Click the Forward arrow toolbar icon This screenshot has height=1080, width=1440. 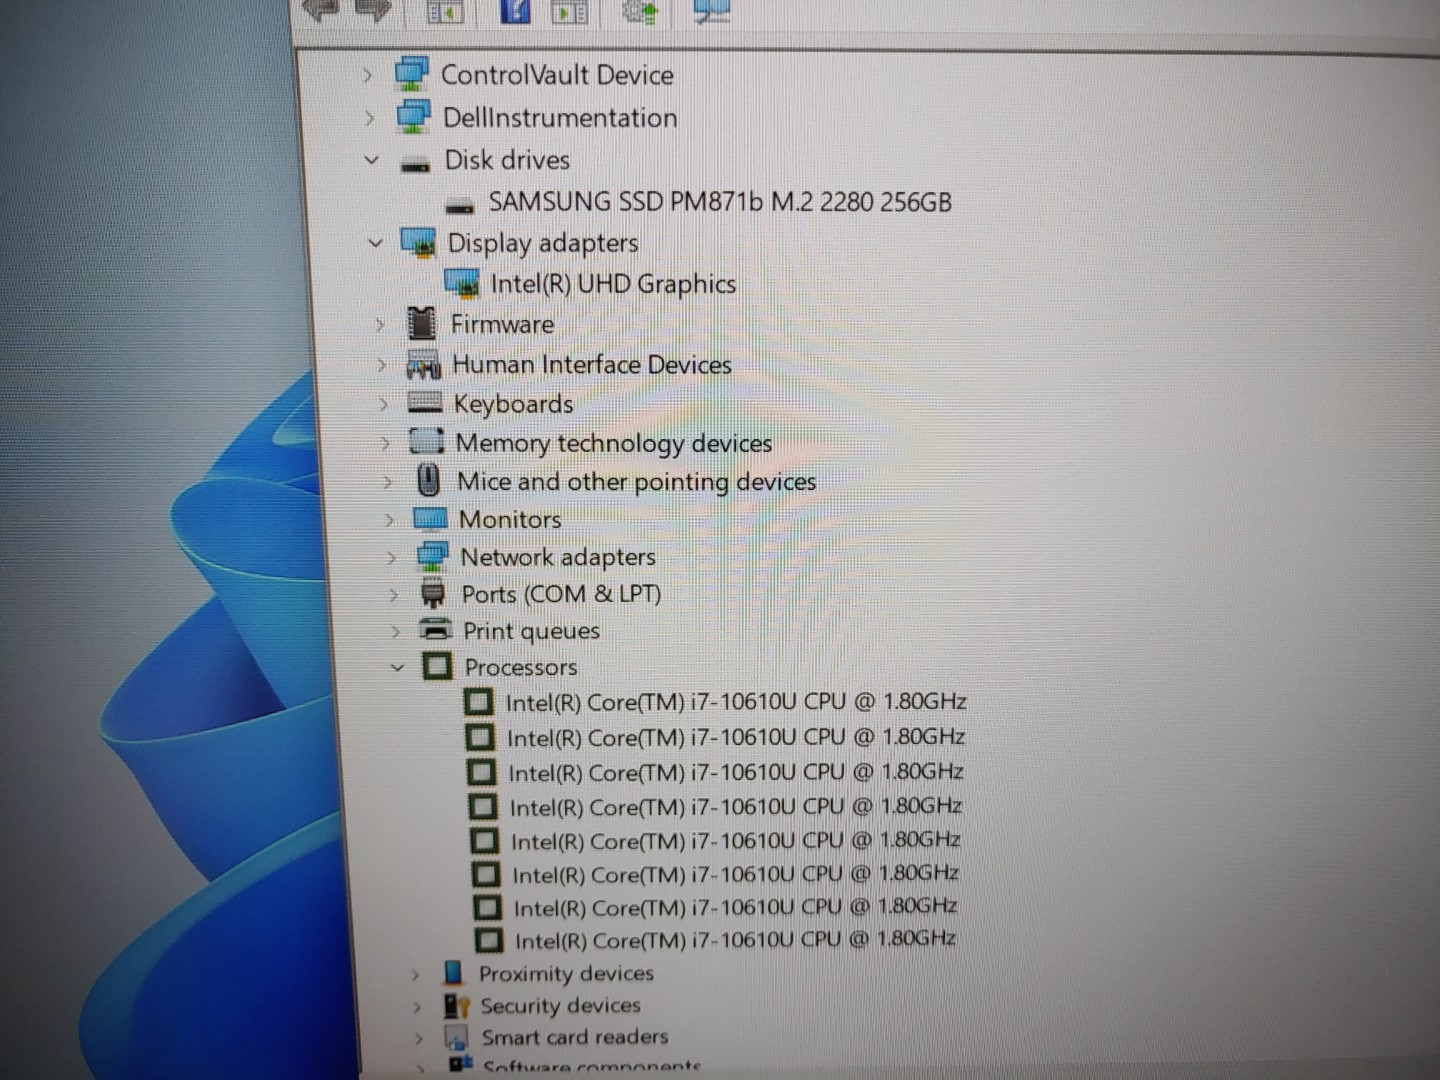372,10
